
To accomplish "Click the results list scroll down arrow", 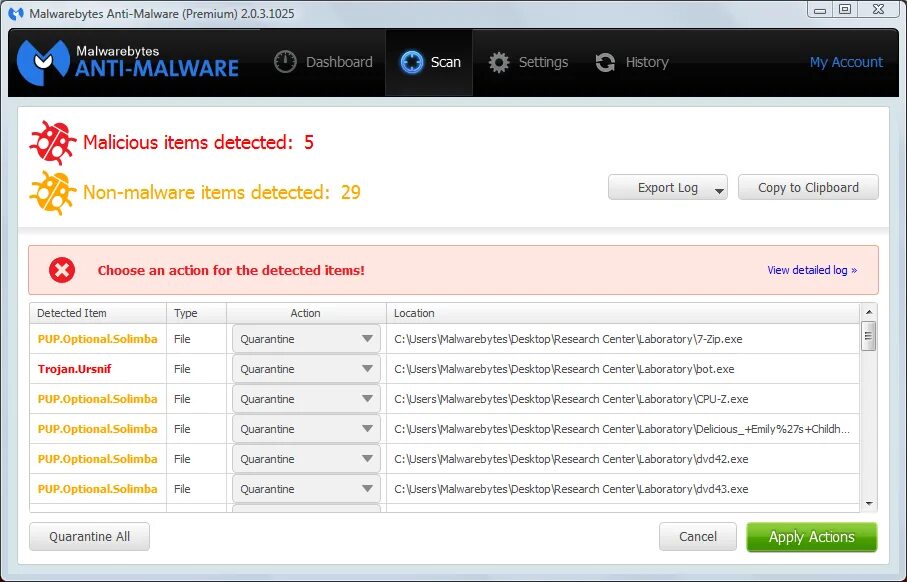I will (x=869, y=504).
